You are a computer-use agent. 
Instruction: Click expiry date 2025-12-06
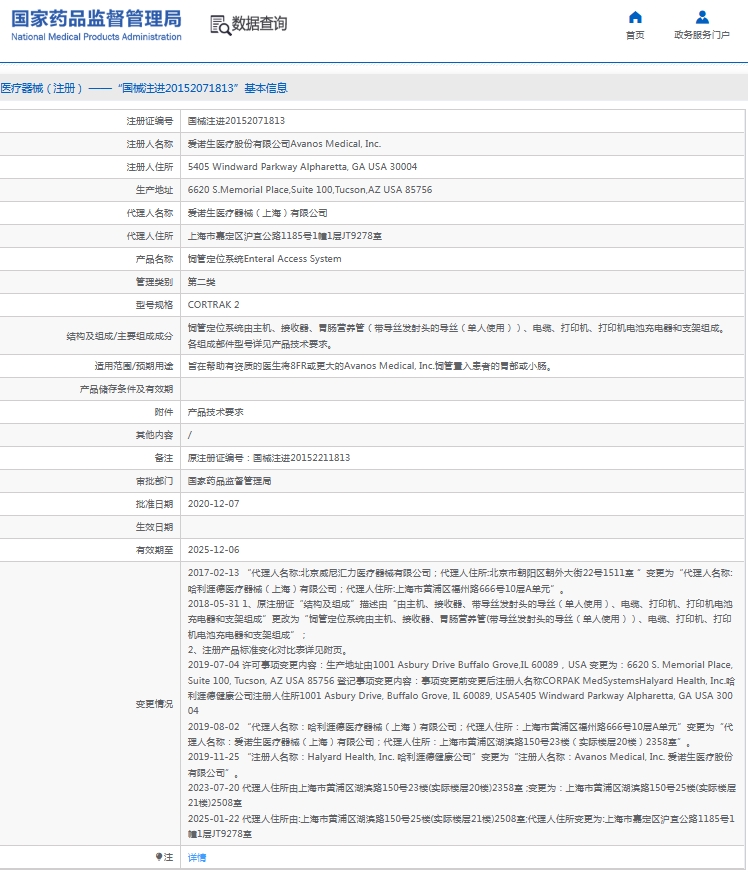pyautogui.click(x=213, y=550)
